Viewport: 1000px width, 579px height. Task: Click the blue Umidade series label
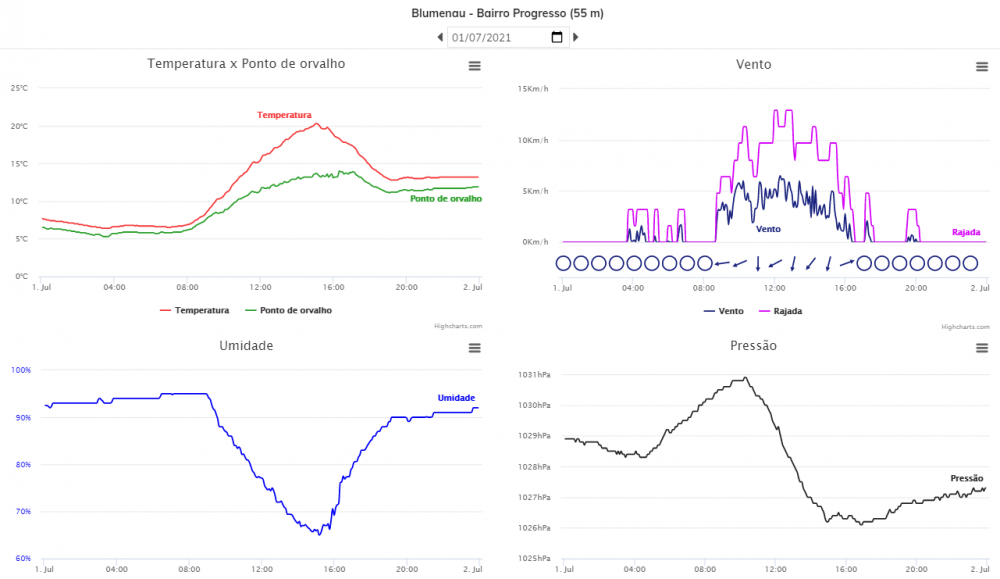click(456, 398)
